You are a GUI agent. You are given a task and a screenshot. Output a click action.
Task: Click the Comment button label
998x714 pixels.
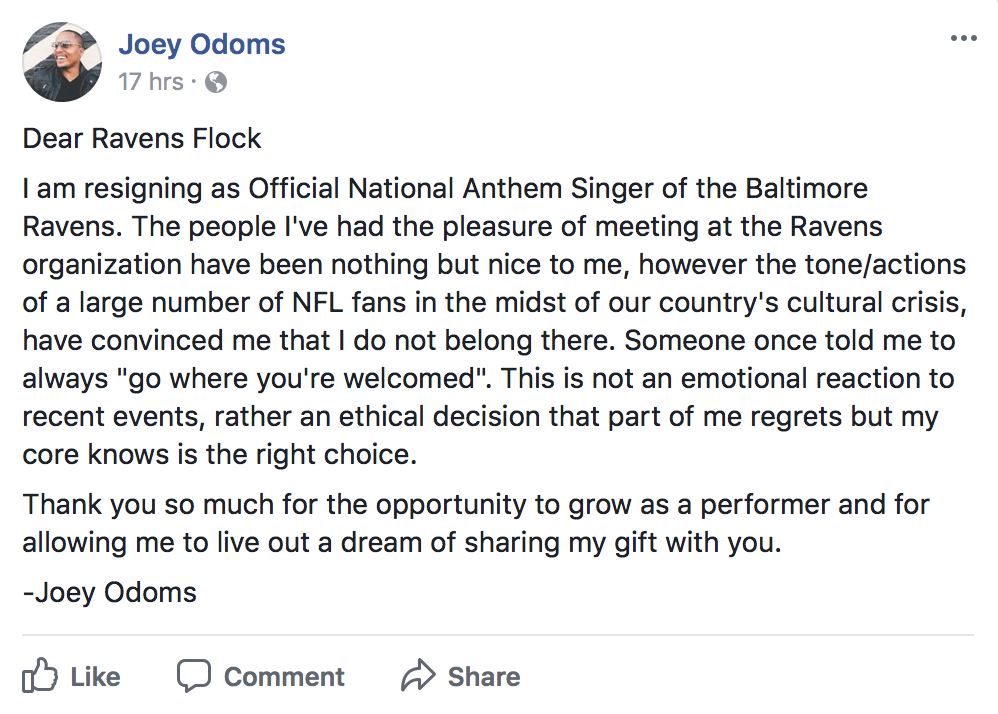pos(284,676)
